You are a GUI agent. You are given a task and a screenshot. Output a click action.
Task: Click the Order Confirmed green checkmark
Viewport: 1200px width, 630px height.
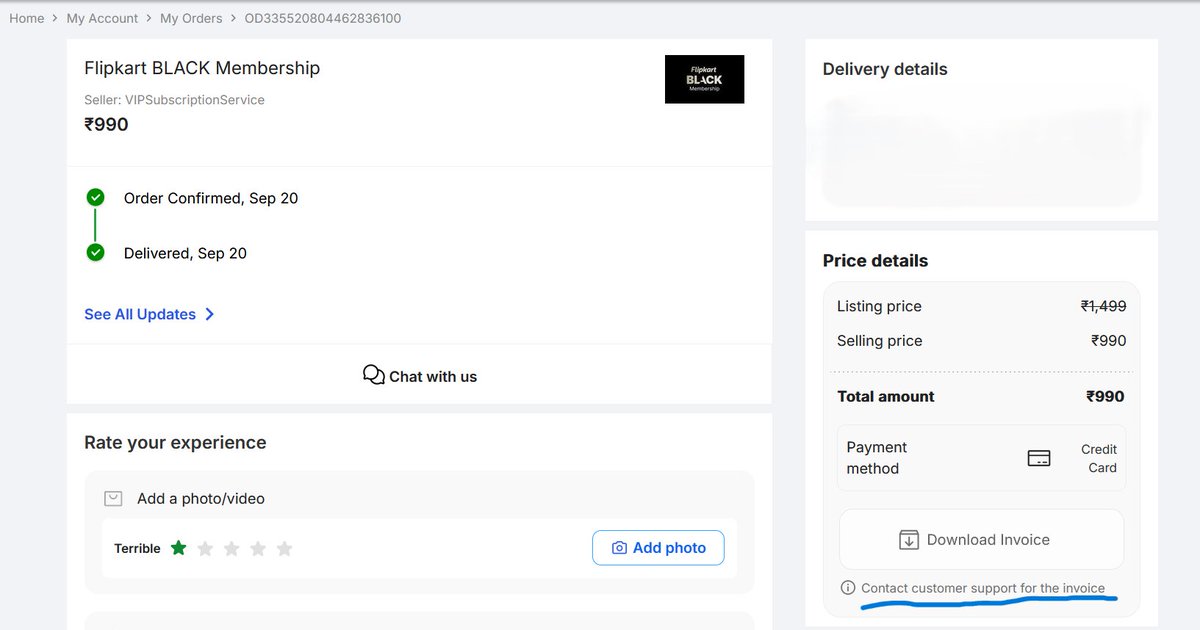(x=95, y=197)
